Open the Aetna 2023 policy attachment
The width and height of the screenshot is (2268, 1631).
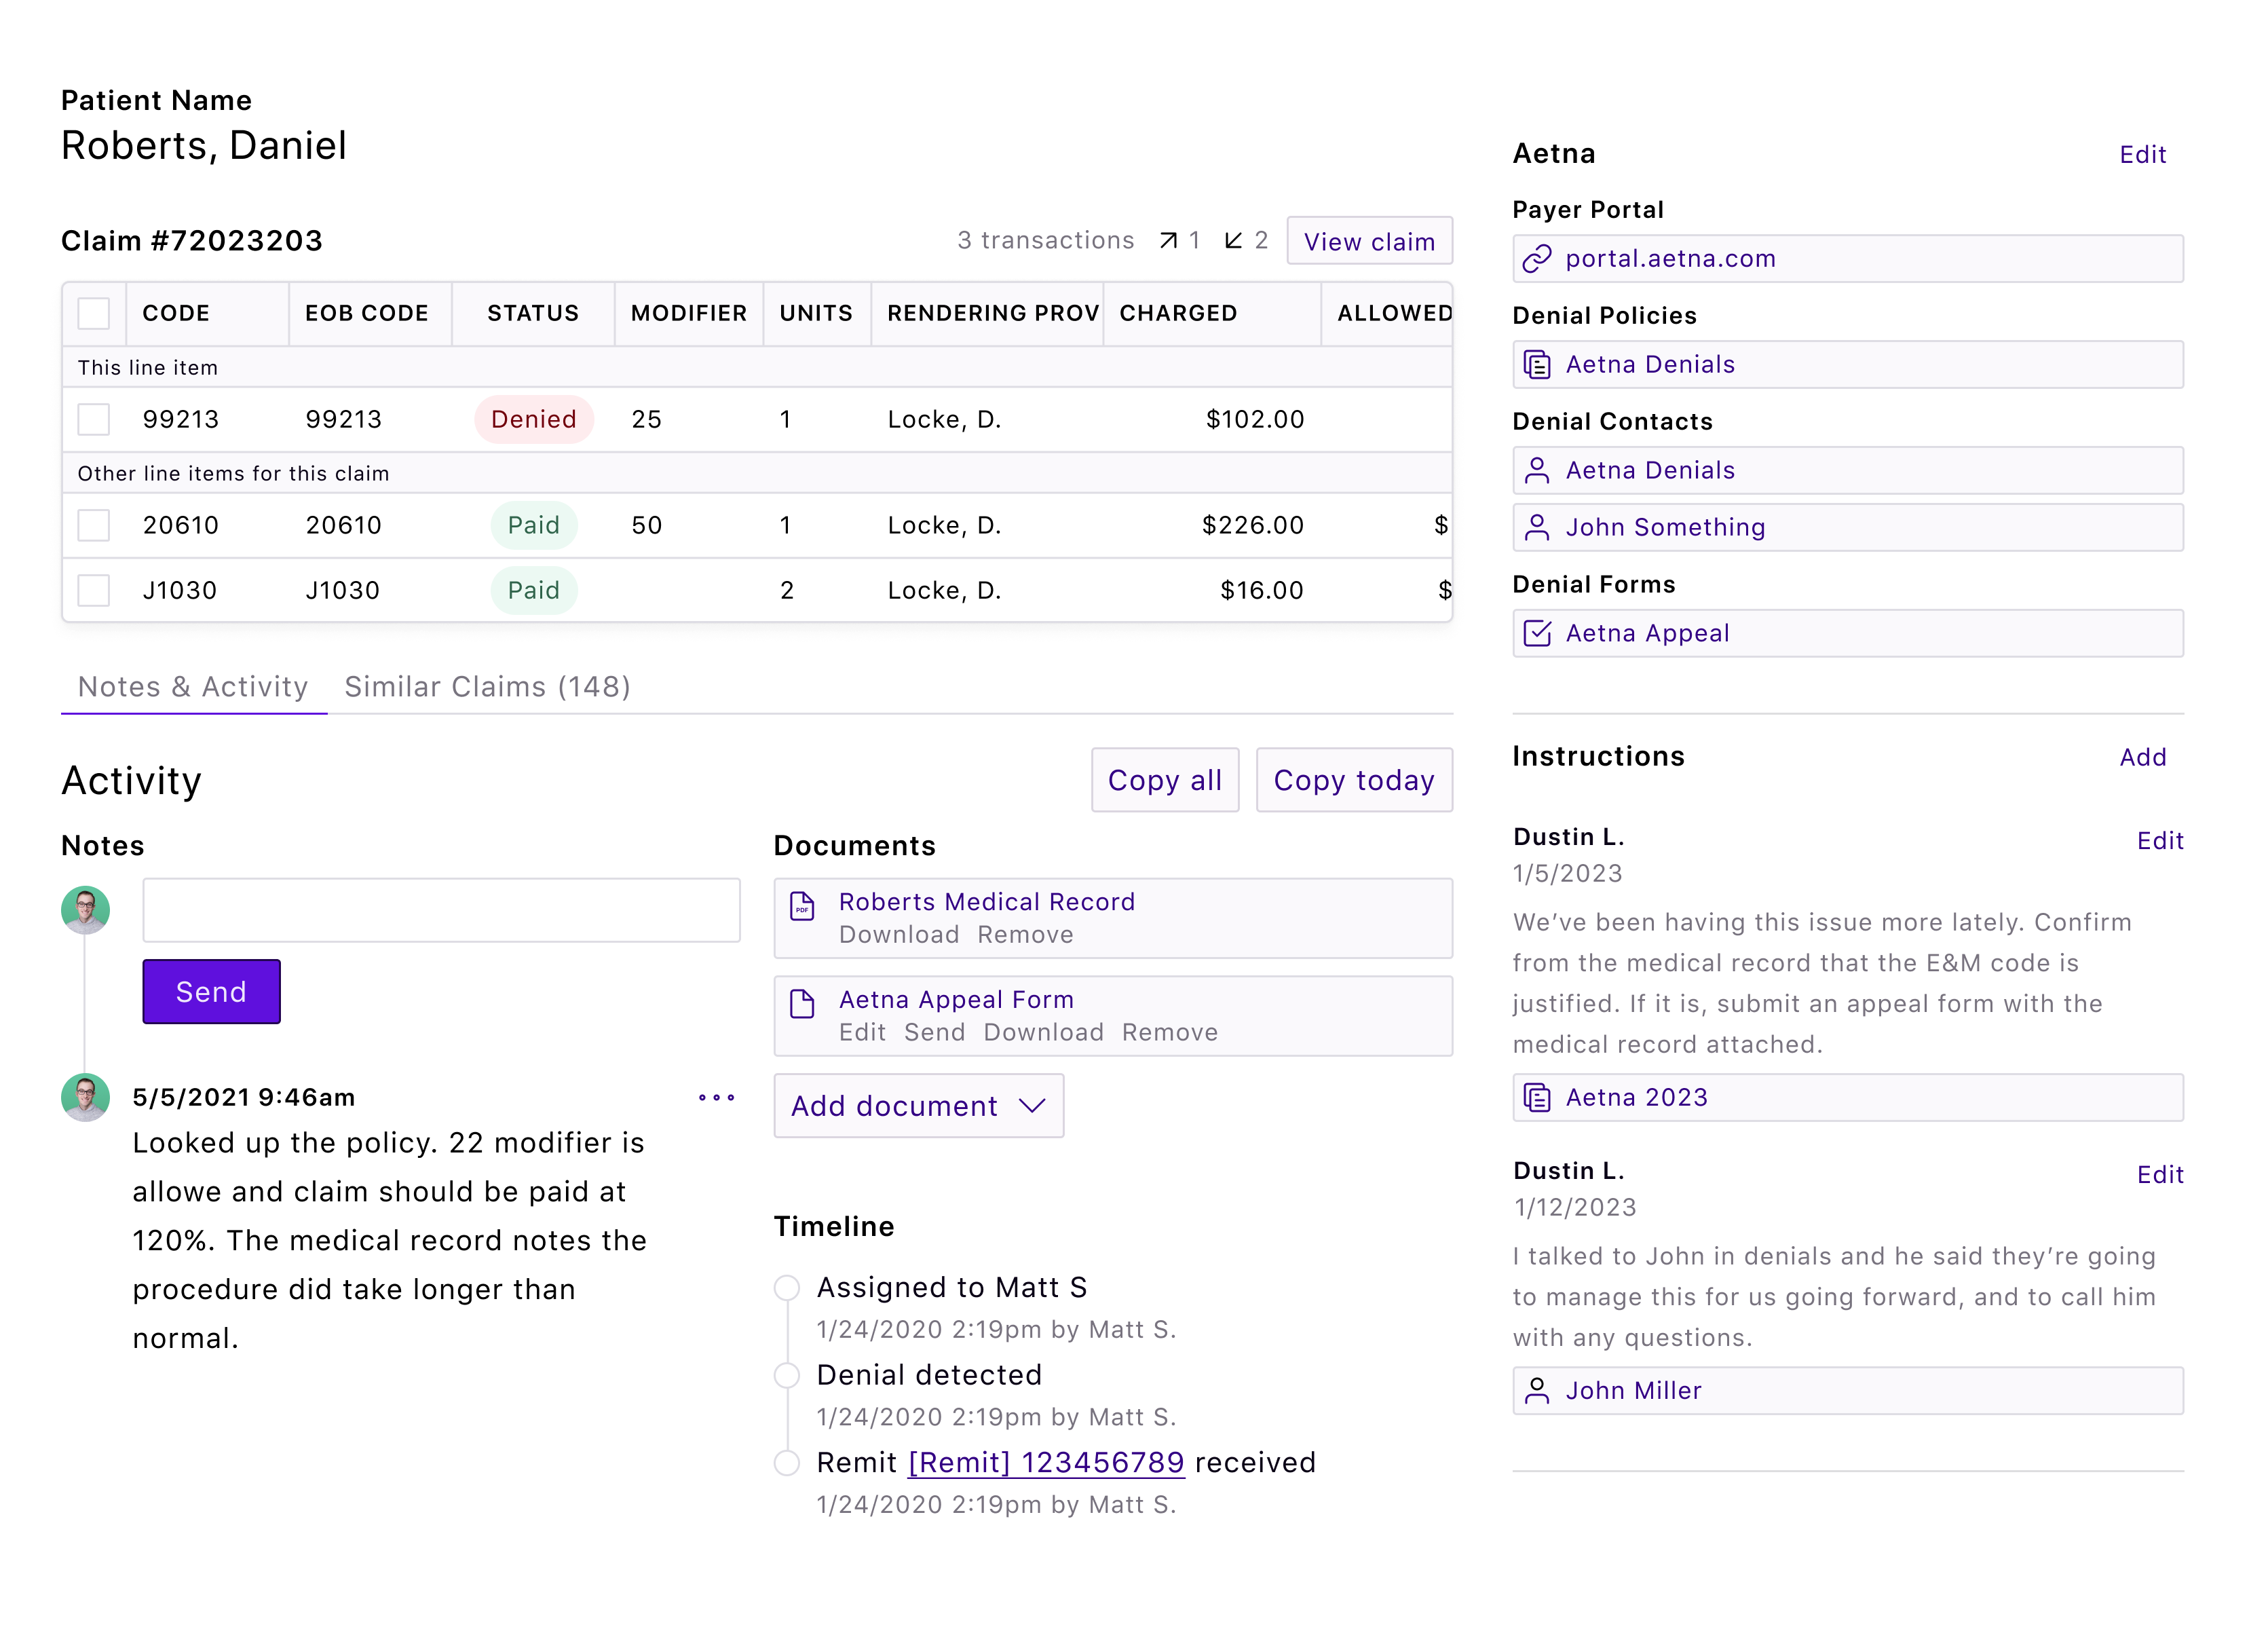[1847, 1097]
